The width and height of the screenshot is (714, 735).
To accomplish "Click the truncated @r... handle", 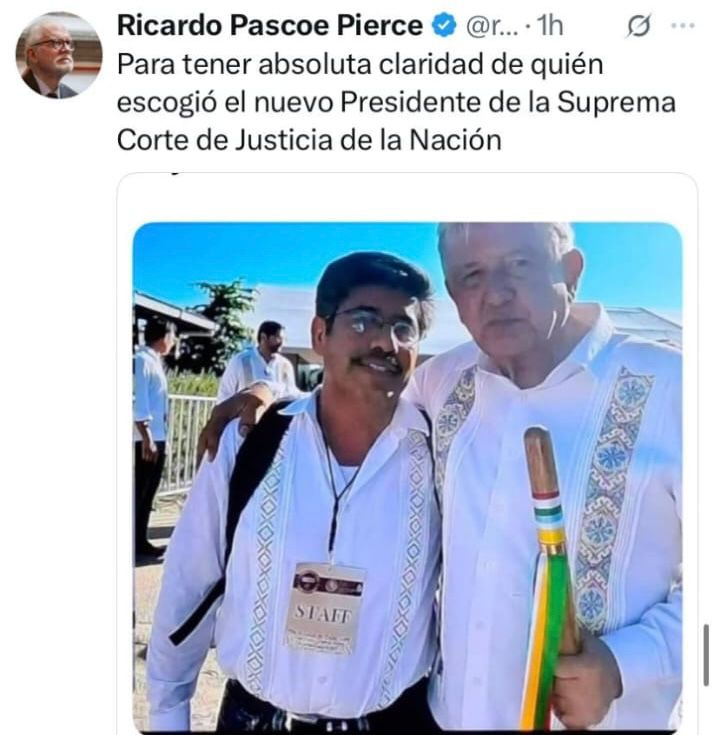I will [x=492, y=26].
